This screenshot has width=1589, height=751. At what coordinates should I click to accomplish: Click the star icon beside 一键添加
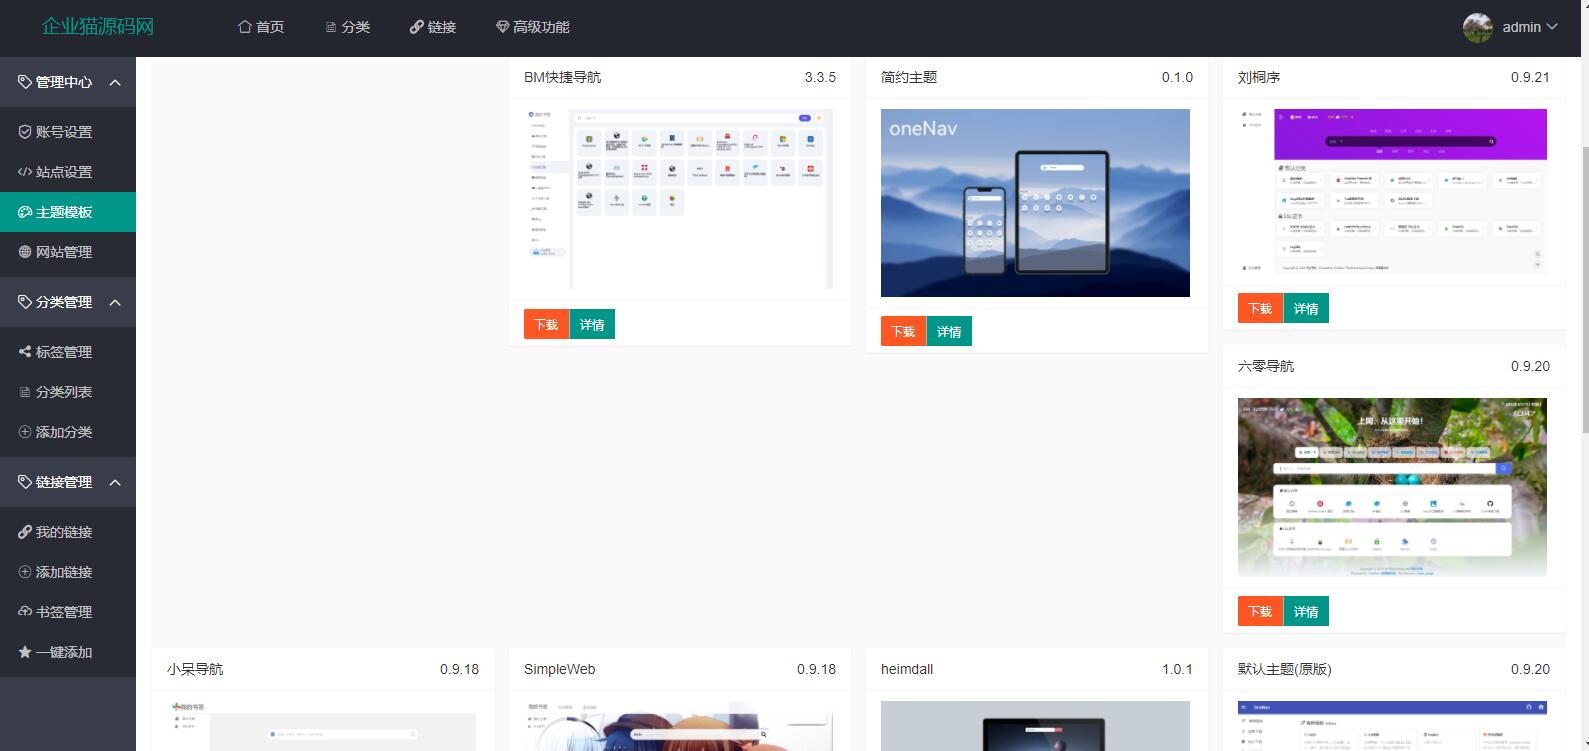coord(25,652)
